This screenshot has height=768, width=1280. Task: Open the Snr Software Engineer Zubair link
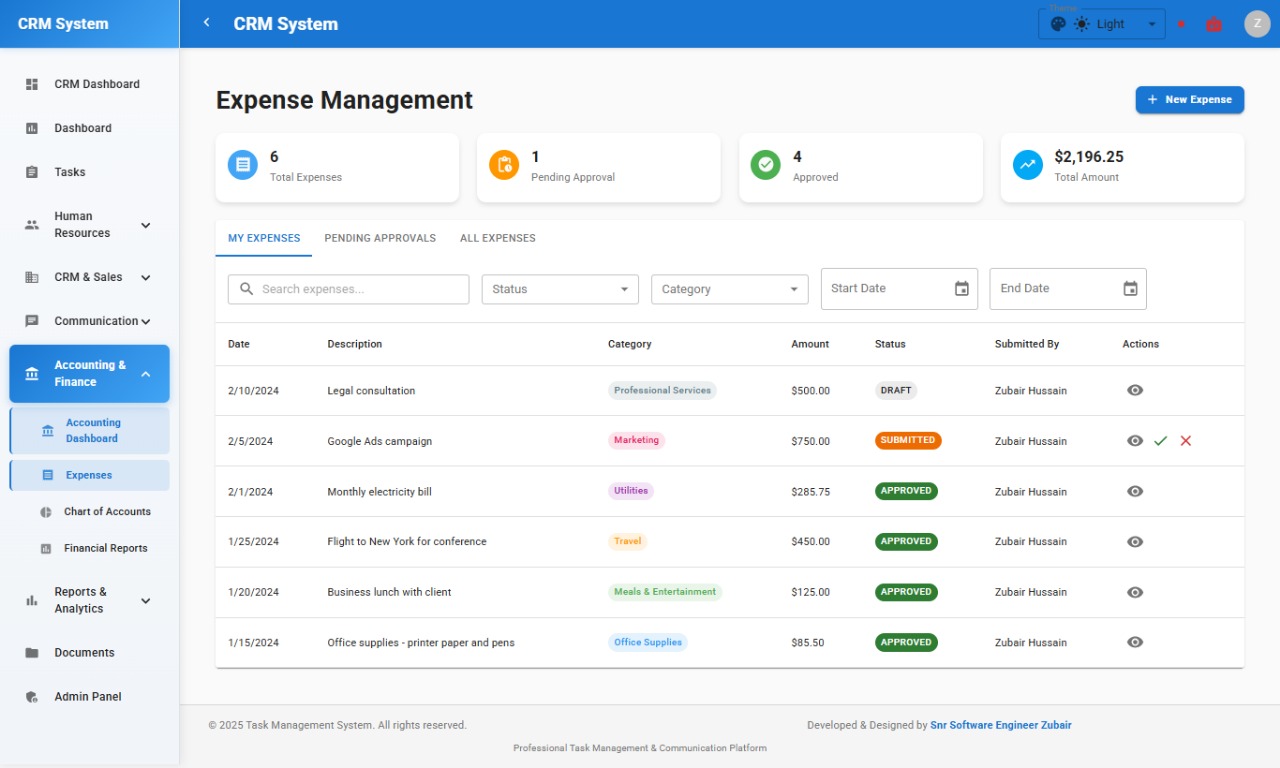1001,725
